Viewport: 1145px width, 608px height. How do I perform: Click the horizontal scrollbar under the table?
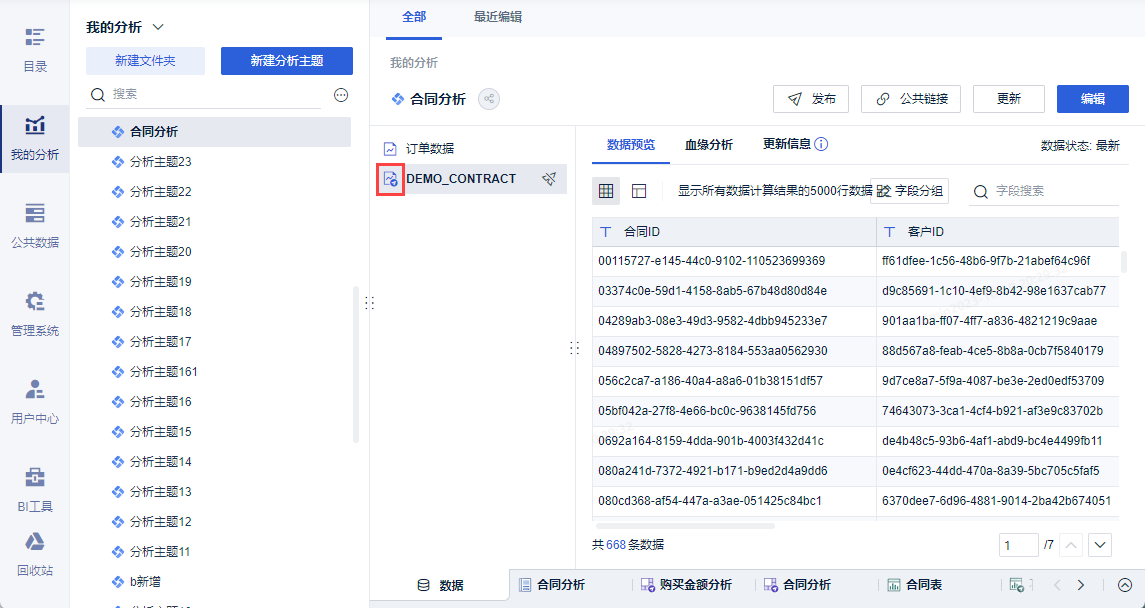685,526
